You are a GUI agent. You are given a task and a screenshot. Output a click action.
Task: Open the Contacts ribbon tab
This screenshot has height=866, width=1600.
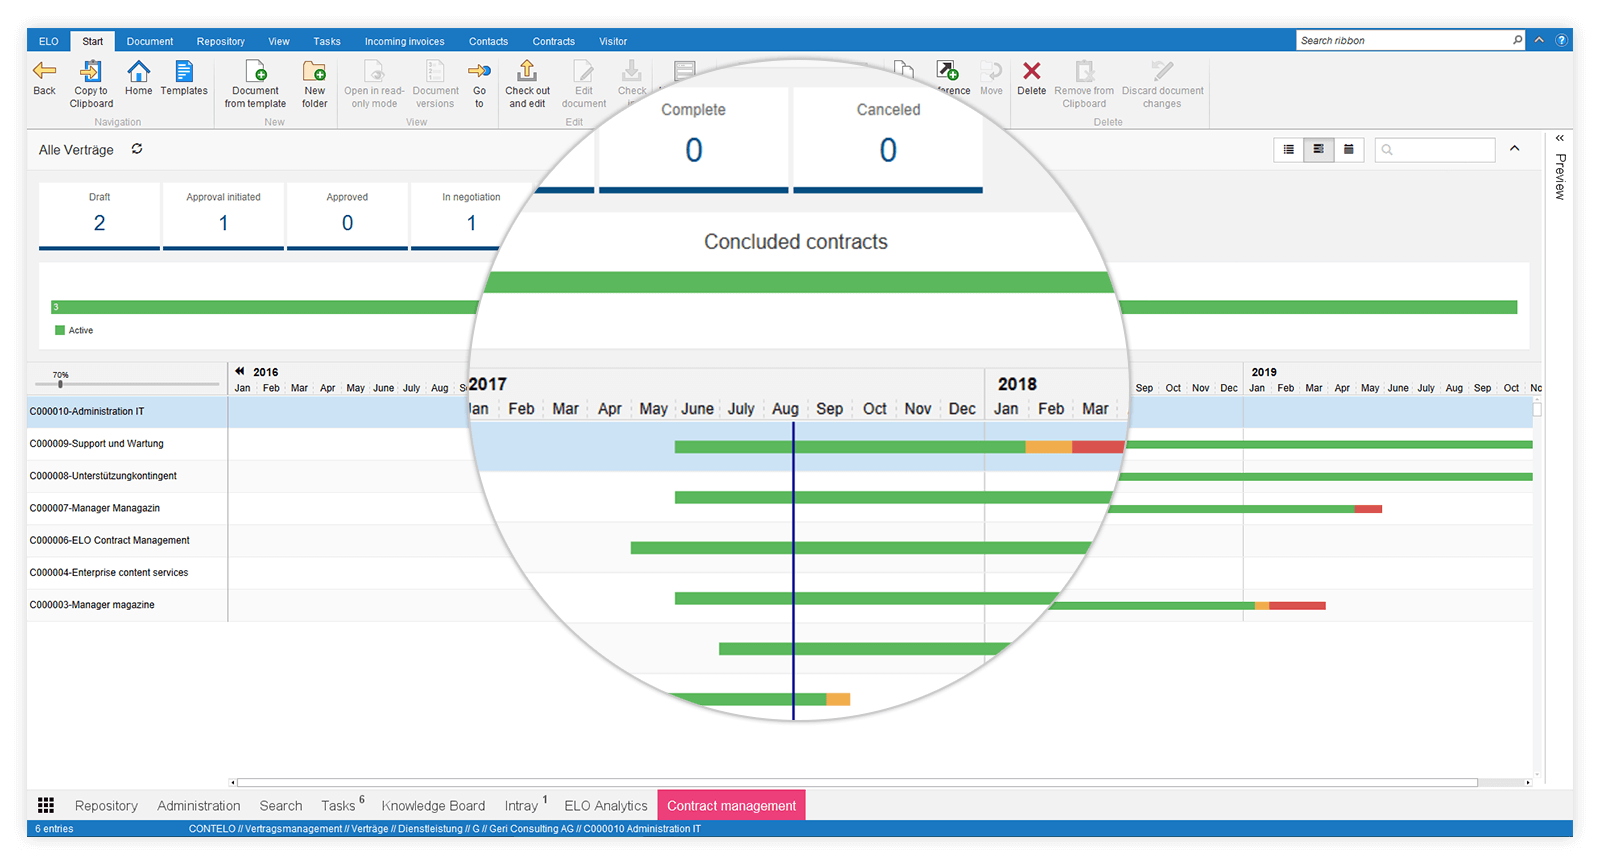click(x=488, y=41)
